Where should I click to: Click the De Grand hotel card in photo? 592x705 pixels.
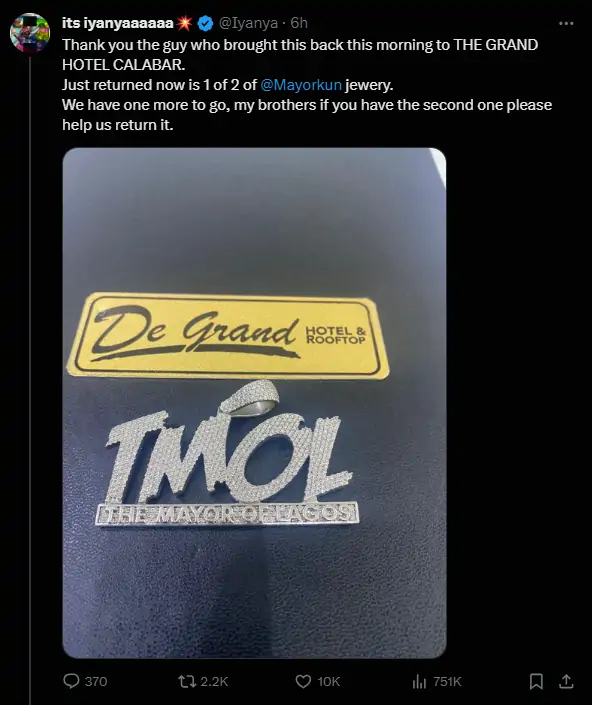coord(227,335)
